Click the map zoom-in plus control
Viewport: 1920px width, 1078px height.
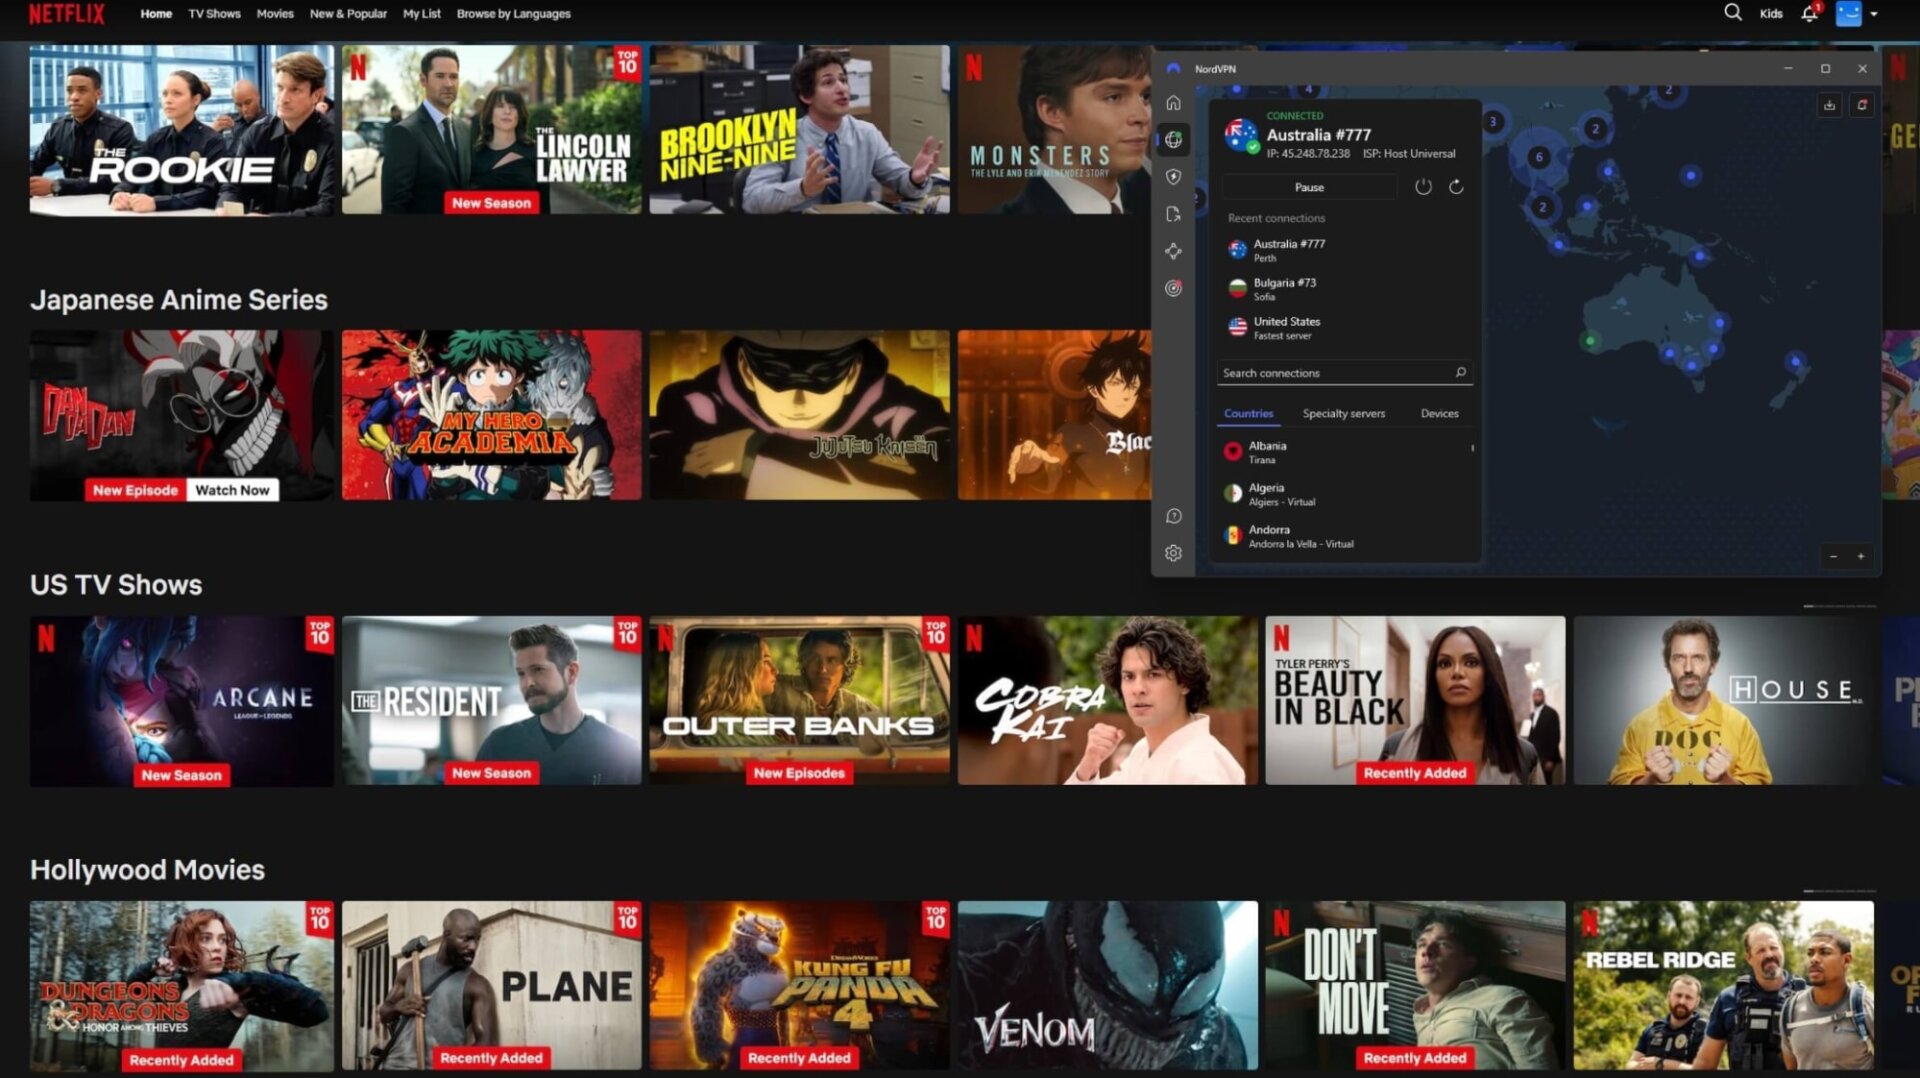click(x=1861, y=556)
